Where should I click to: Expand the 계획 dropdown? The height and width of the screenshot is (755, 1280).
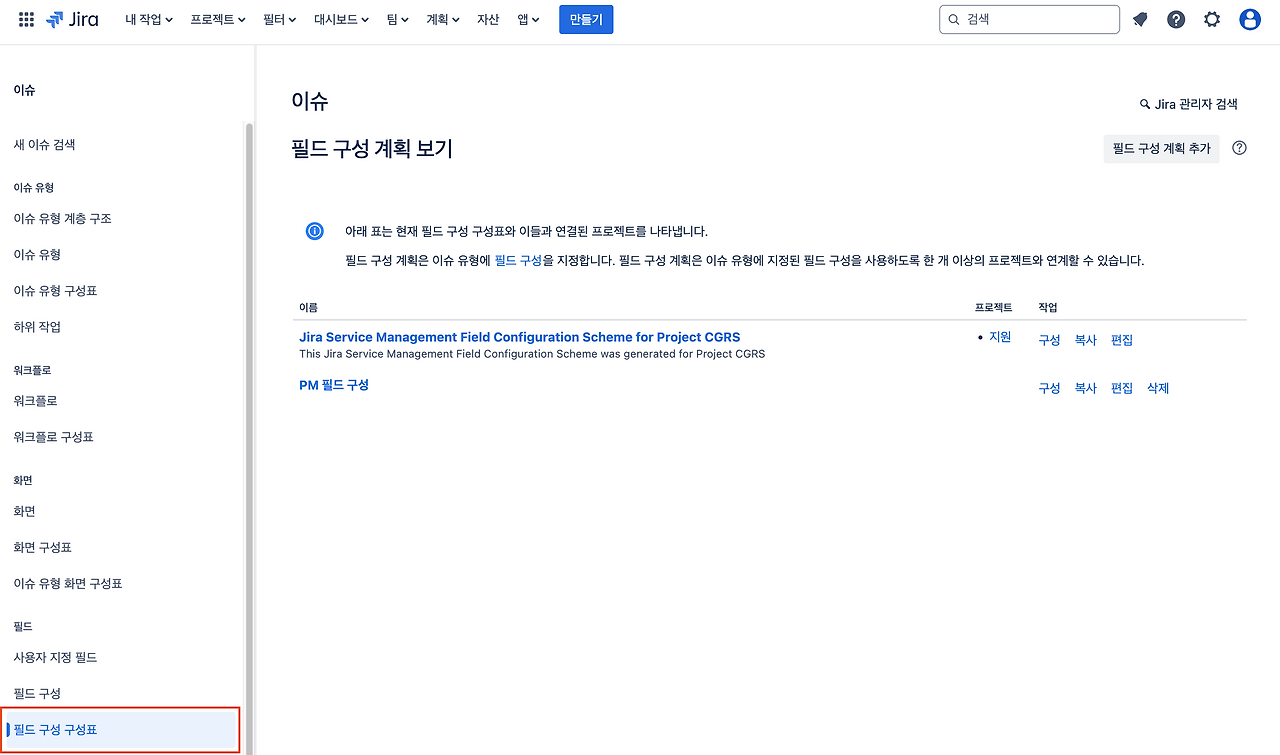click(x=442, y=19)
